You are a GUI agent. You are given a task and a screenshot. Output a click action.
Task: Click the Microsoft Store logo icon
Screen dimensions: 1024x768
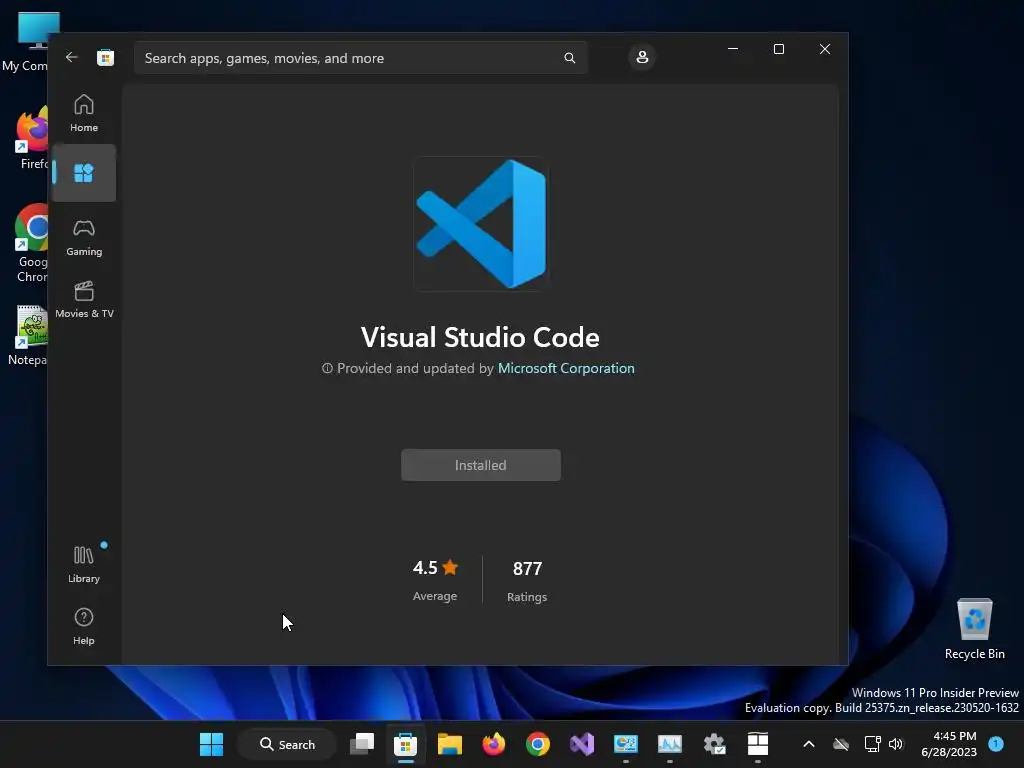point(105,57)
